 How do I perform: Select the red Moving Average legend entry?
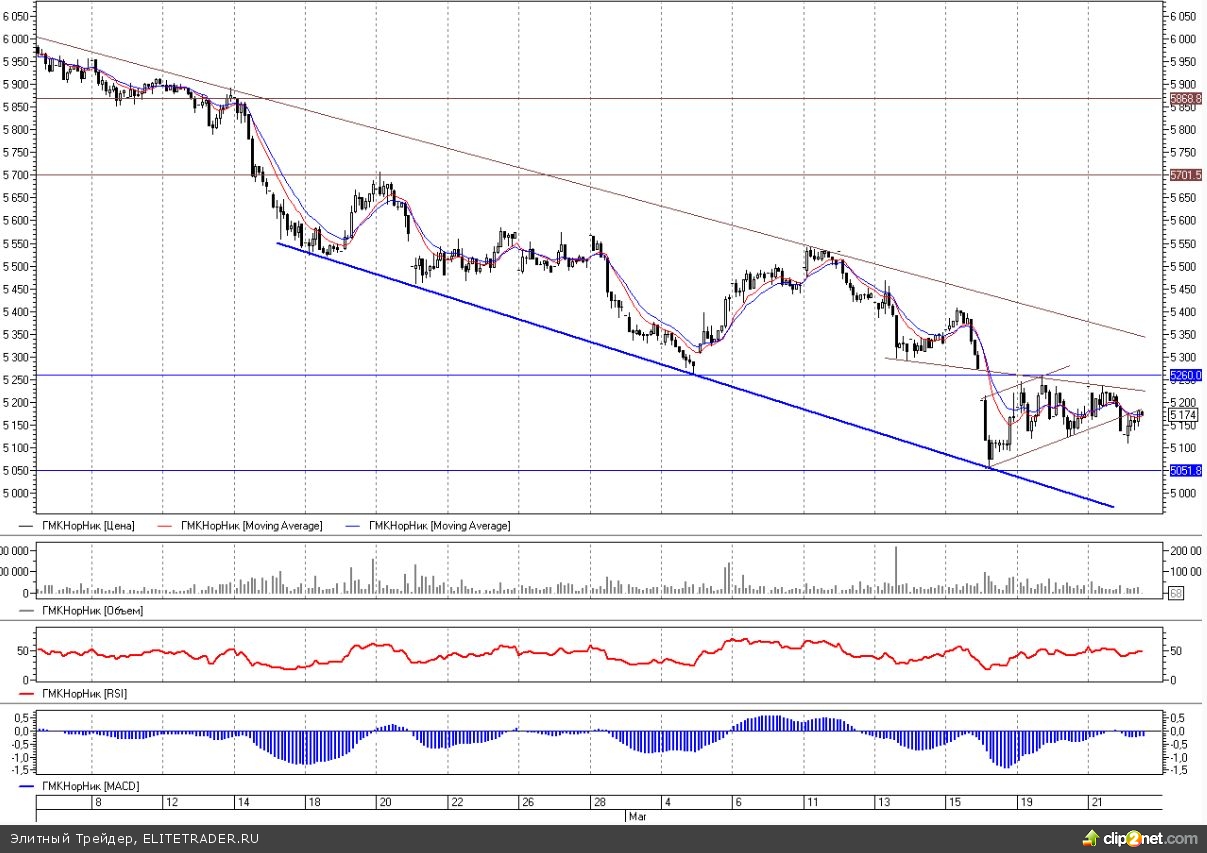(x=251, y=526)
